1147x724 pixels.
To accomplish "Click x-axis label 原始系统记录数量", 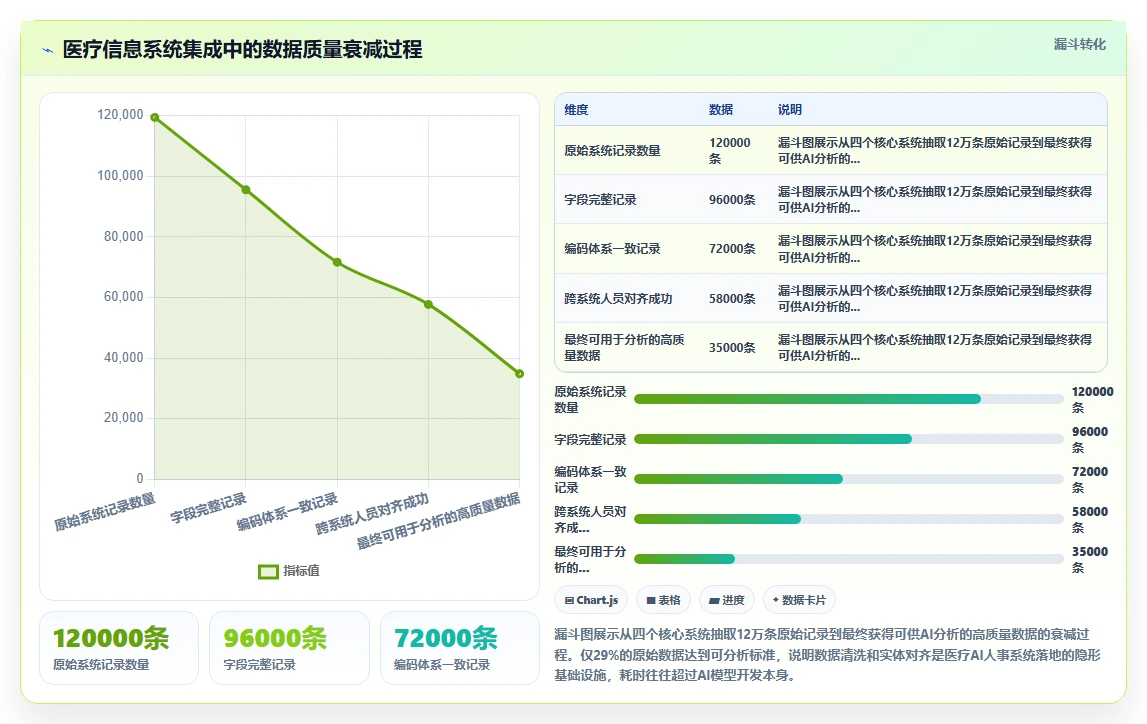I will pos(105,512).
